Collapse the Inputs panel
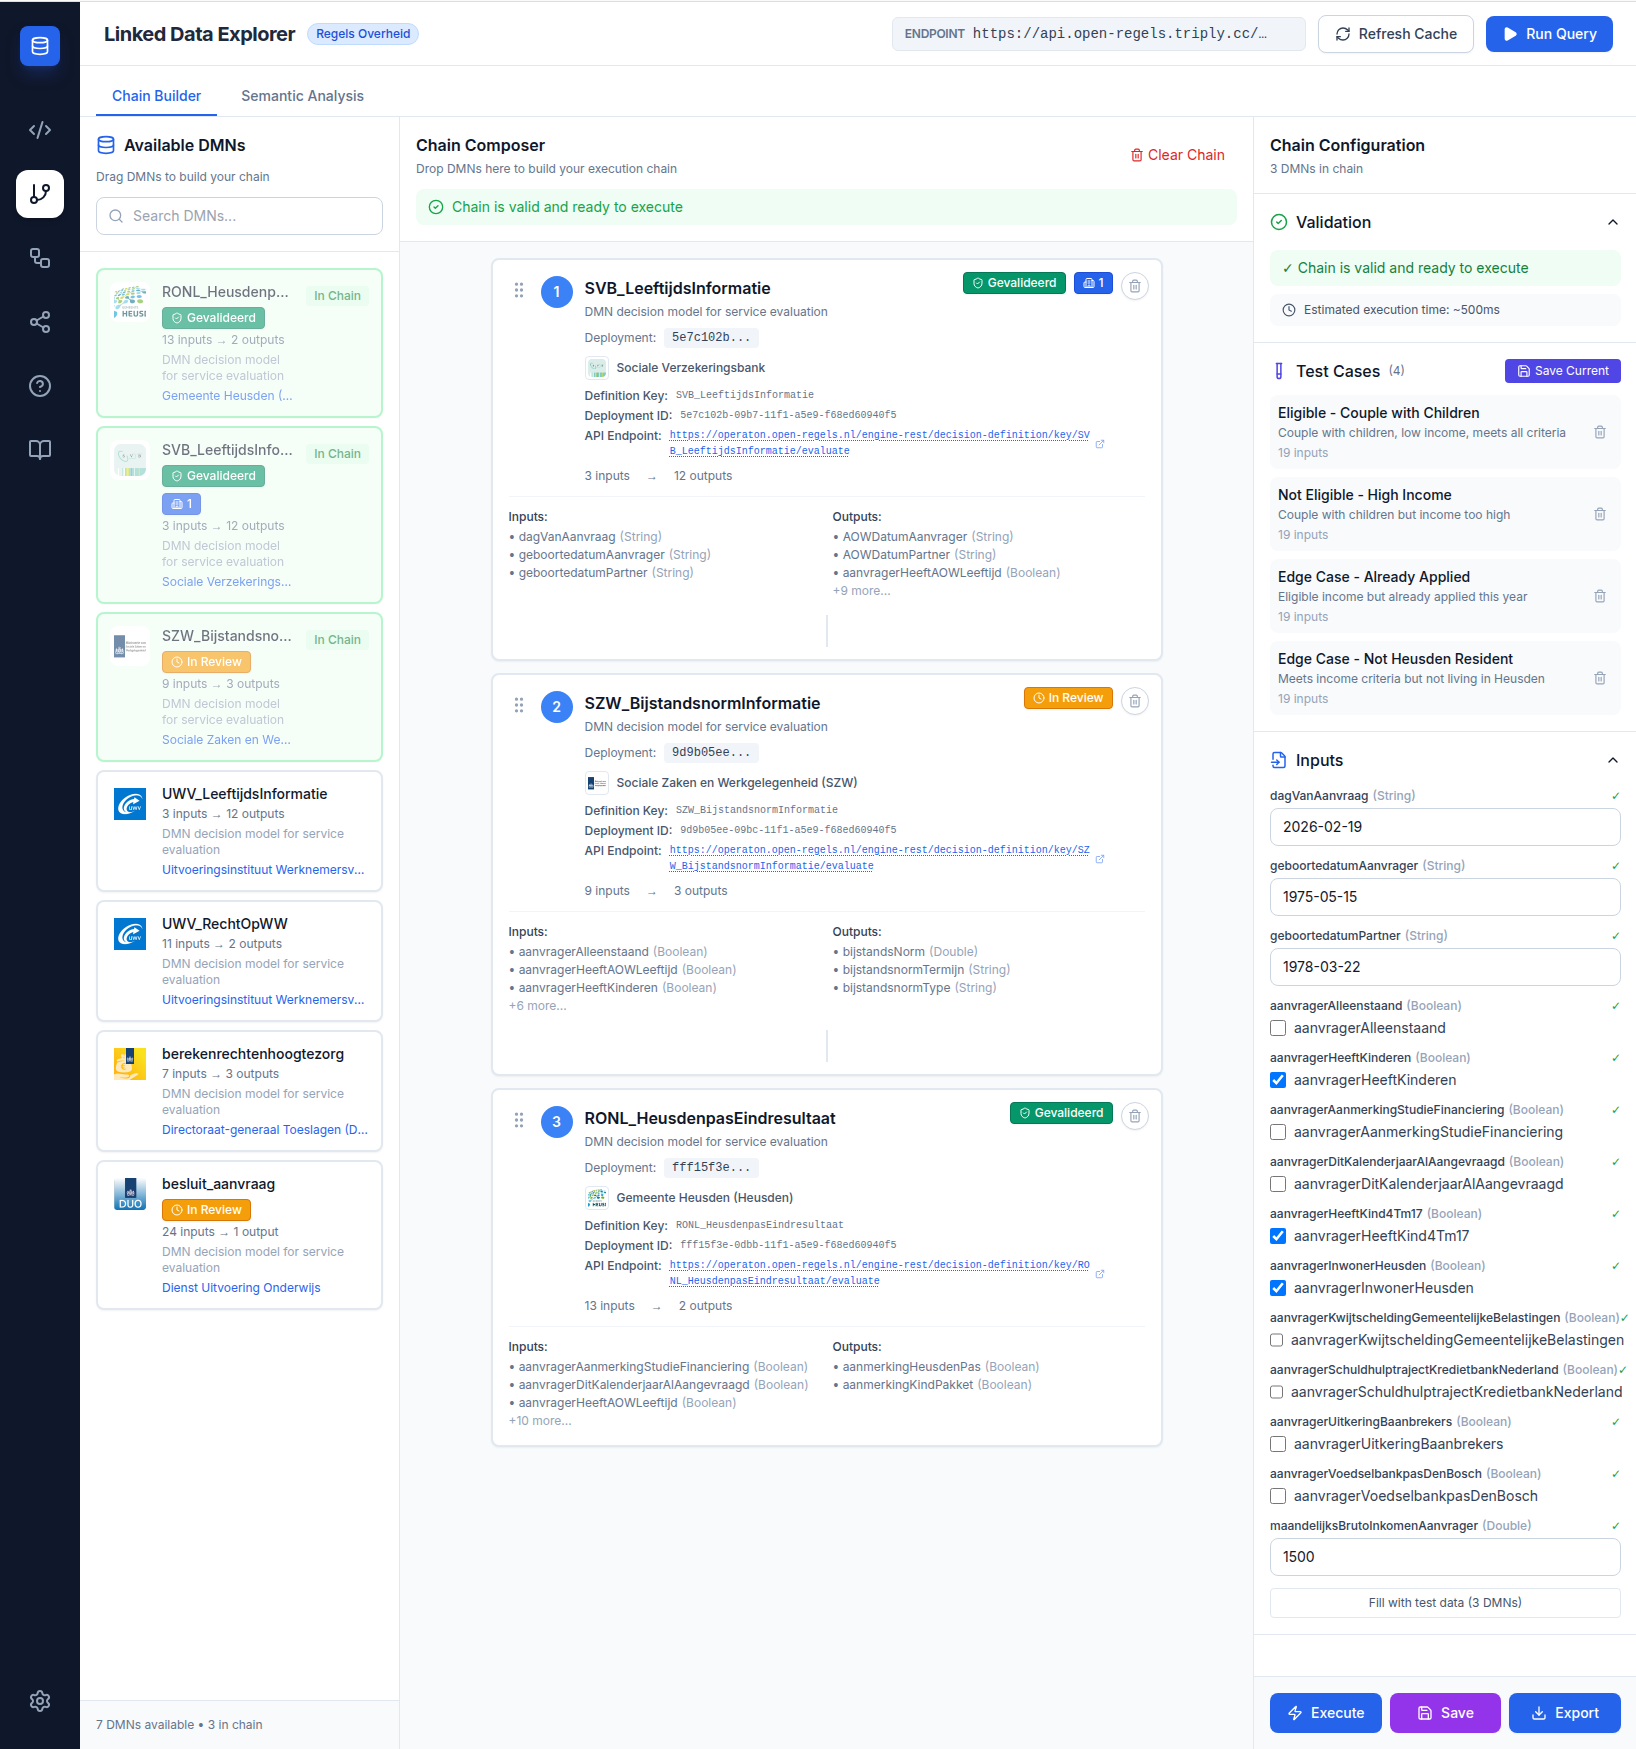Screen dimensions: 1636x1749 tap(1612, 760)
